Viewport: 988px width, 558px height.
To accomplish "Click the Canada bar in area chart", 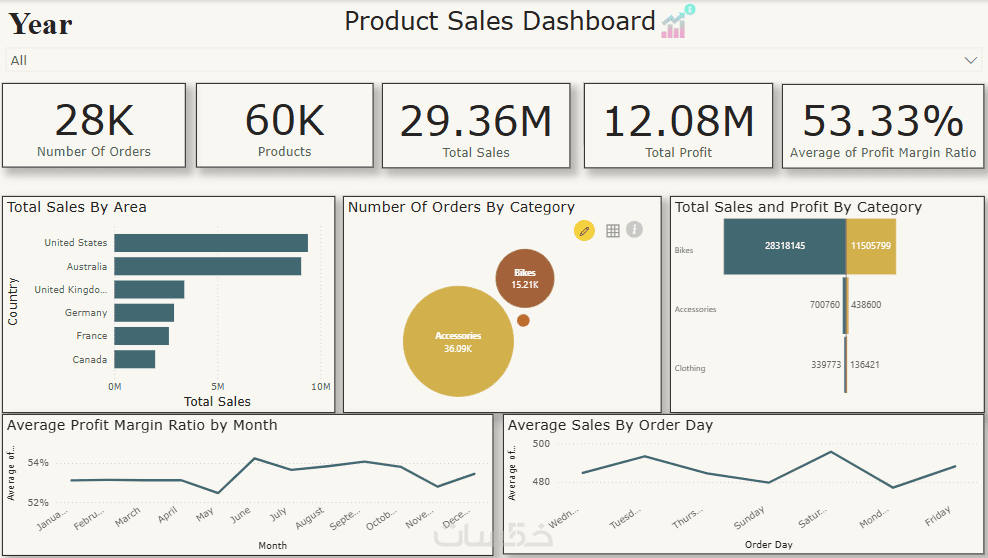I will tap(134, 359).
